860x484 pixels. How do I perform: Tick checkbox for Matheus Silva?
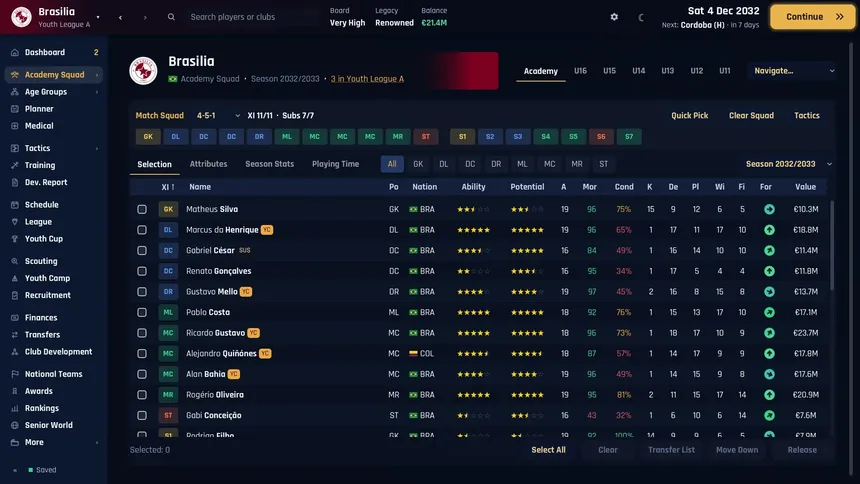(142, 209)
